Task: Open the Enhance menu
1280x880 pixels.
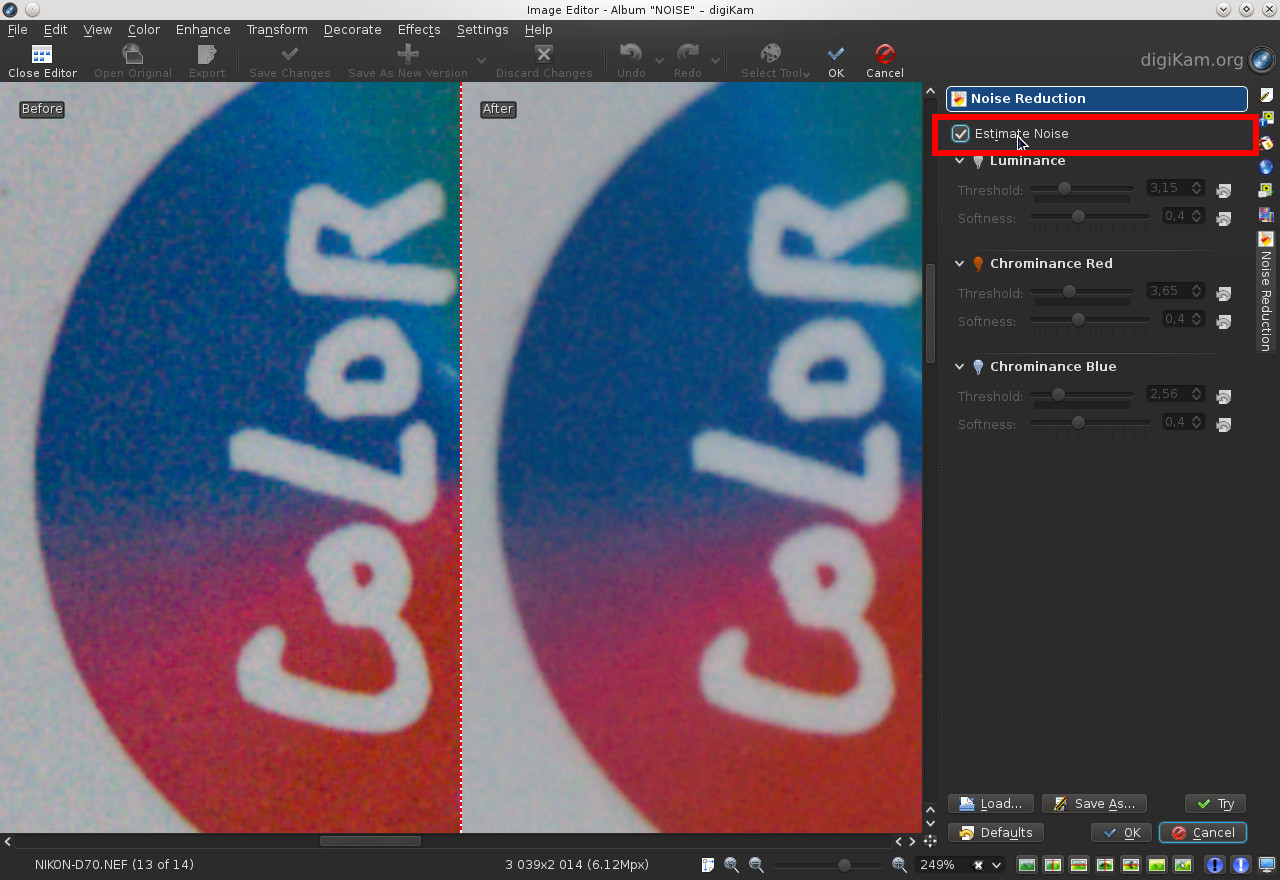Action: (x=202, y=29)
